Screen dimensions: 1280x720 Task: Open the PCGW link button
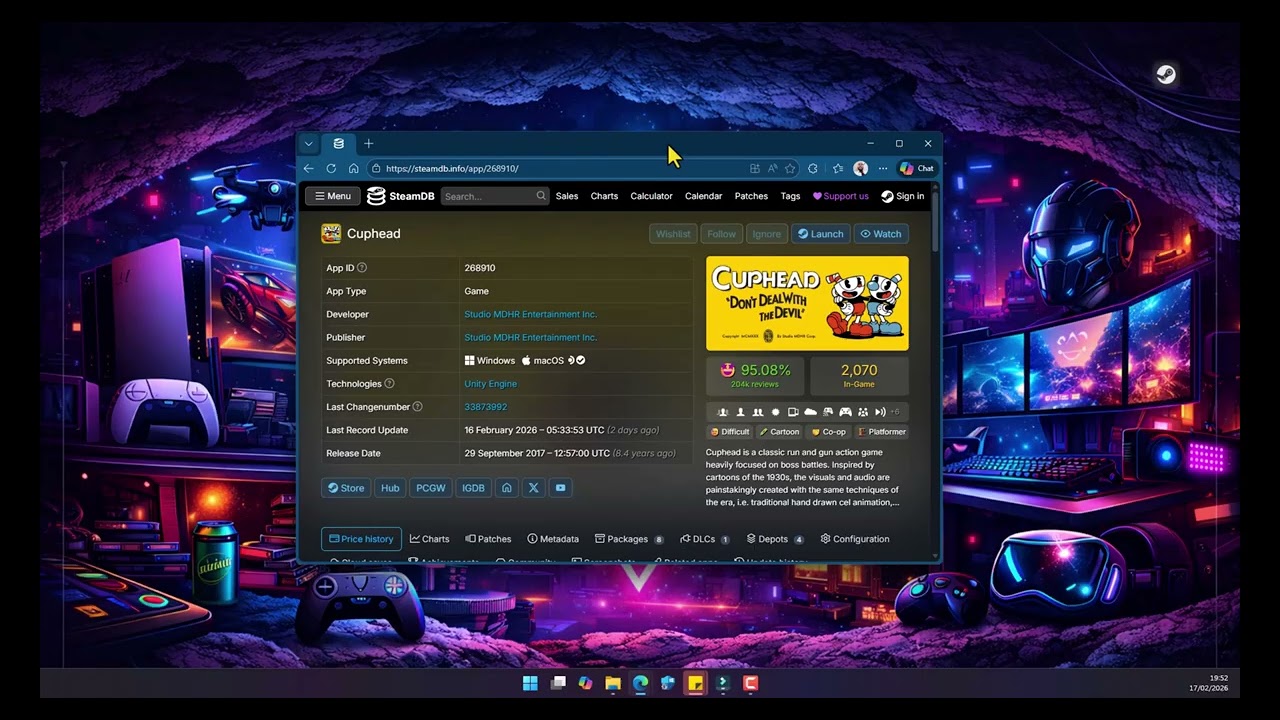[x=430, y=488]
